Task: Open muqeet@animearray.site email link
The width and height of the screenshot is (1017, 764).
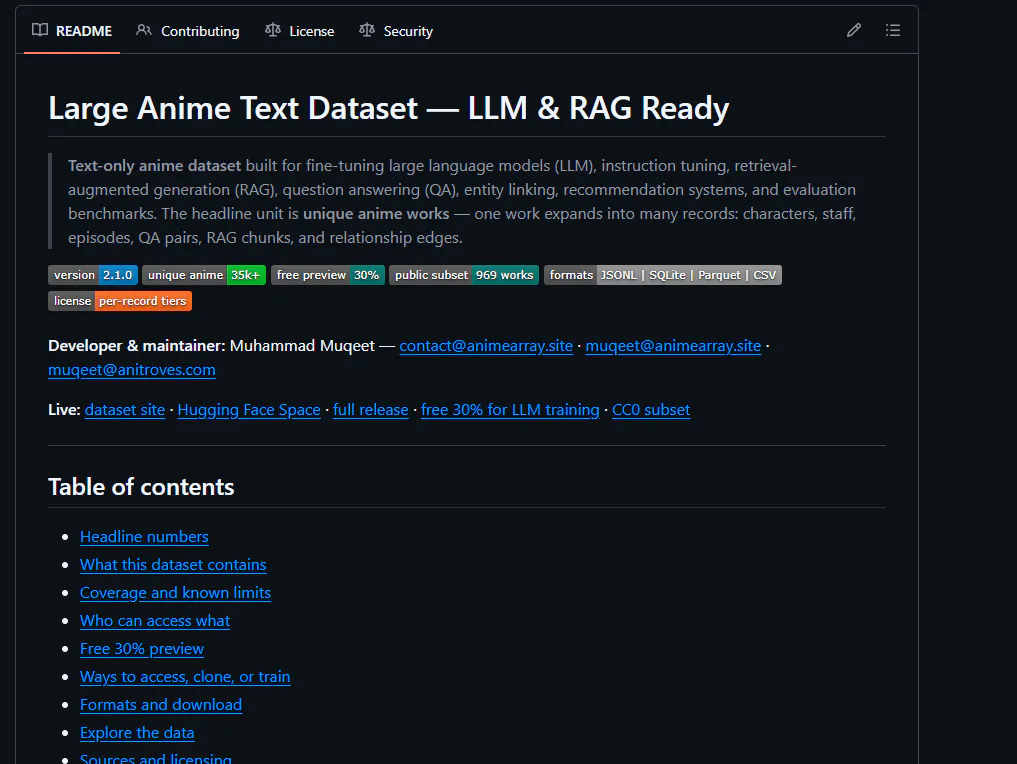Action: pyautogui.click(x=673, y=346)
